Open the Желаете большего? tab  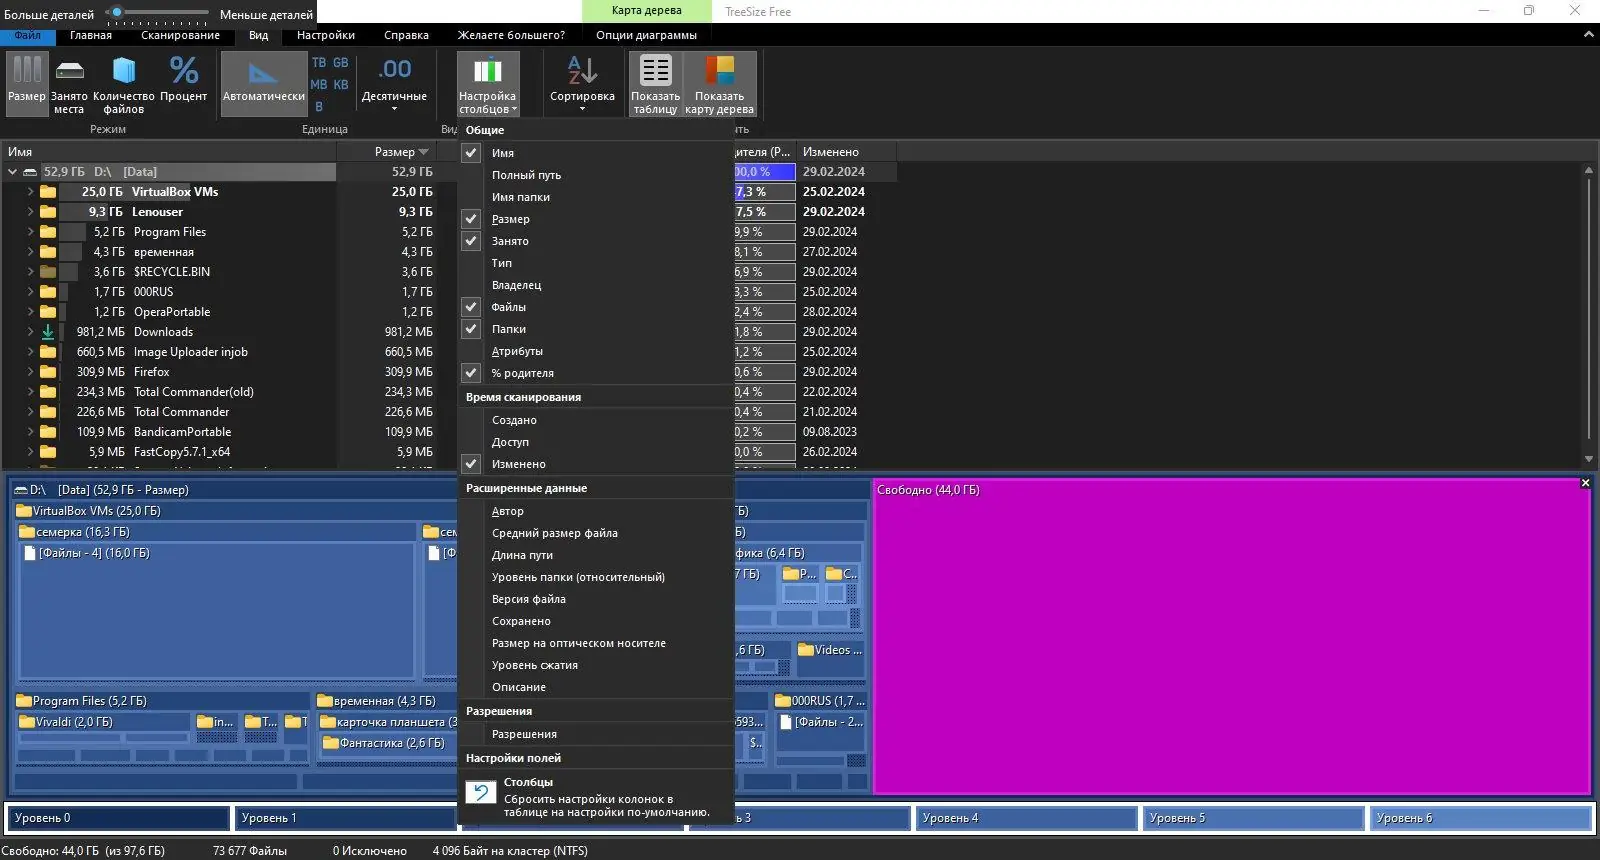[511, 35]
